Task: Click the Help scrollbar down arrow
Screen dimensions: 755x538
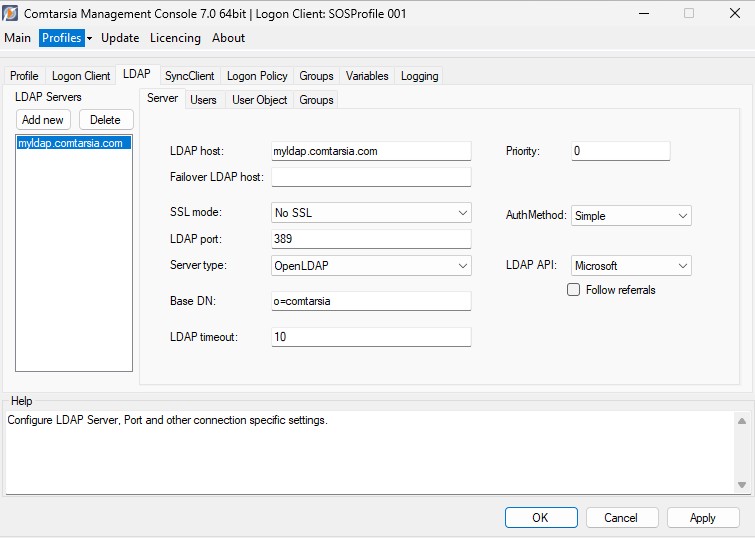Action: pyautogui.click(x=742, y=485)
